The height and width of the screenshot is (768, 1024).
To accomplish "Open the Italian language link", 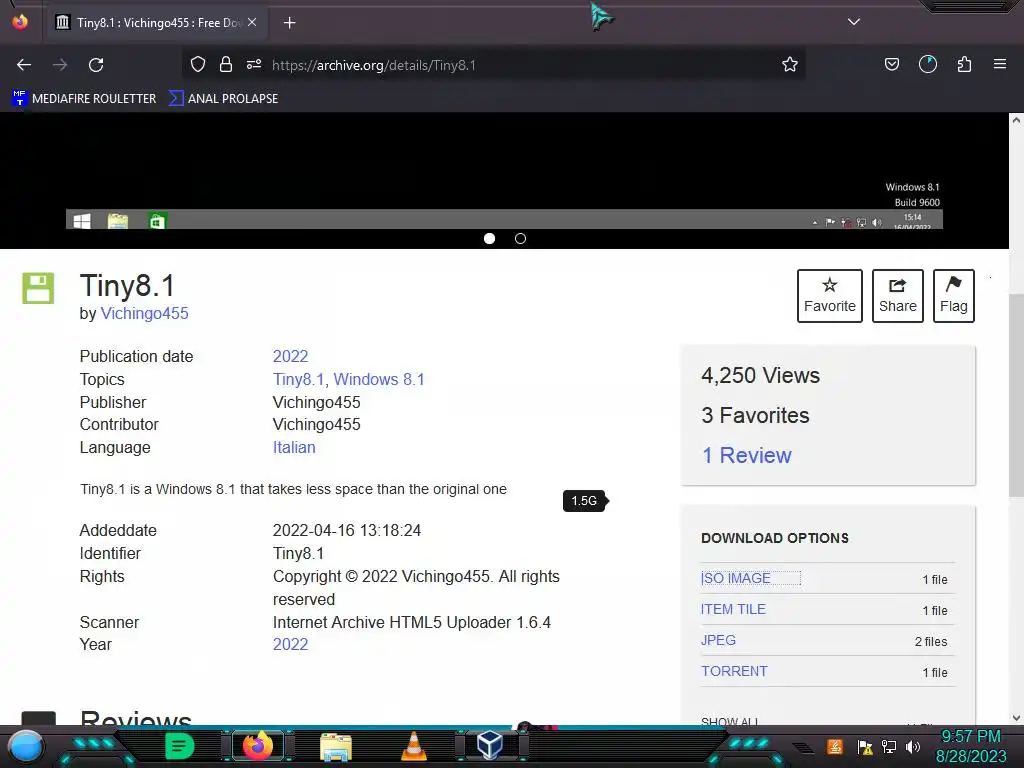I will (294, 447).
